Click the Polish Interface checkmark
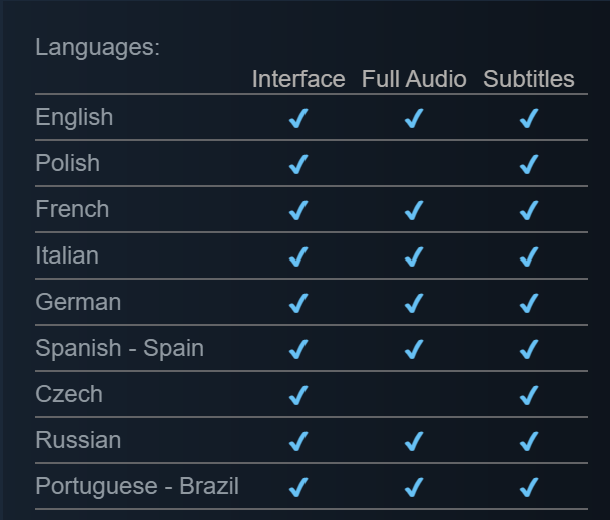 tap(298, 164)
